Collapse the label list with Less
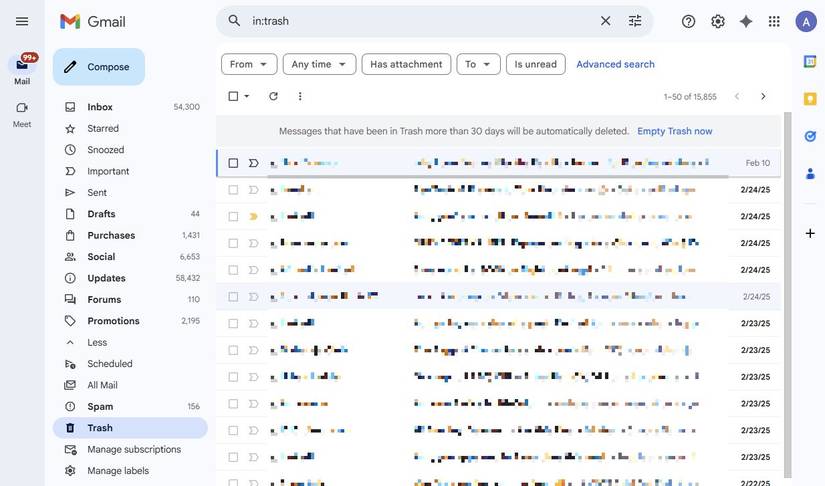 [97, 342]
